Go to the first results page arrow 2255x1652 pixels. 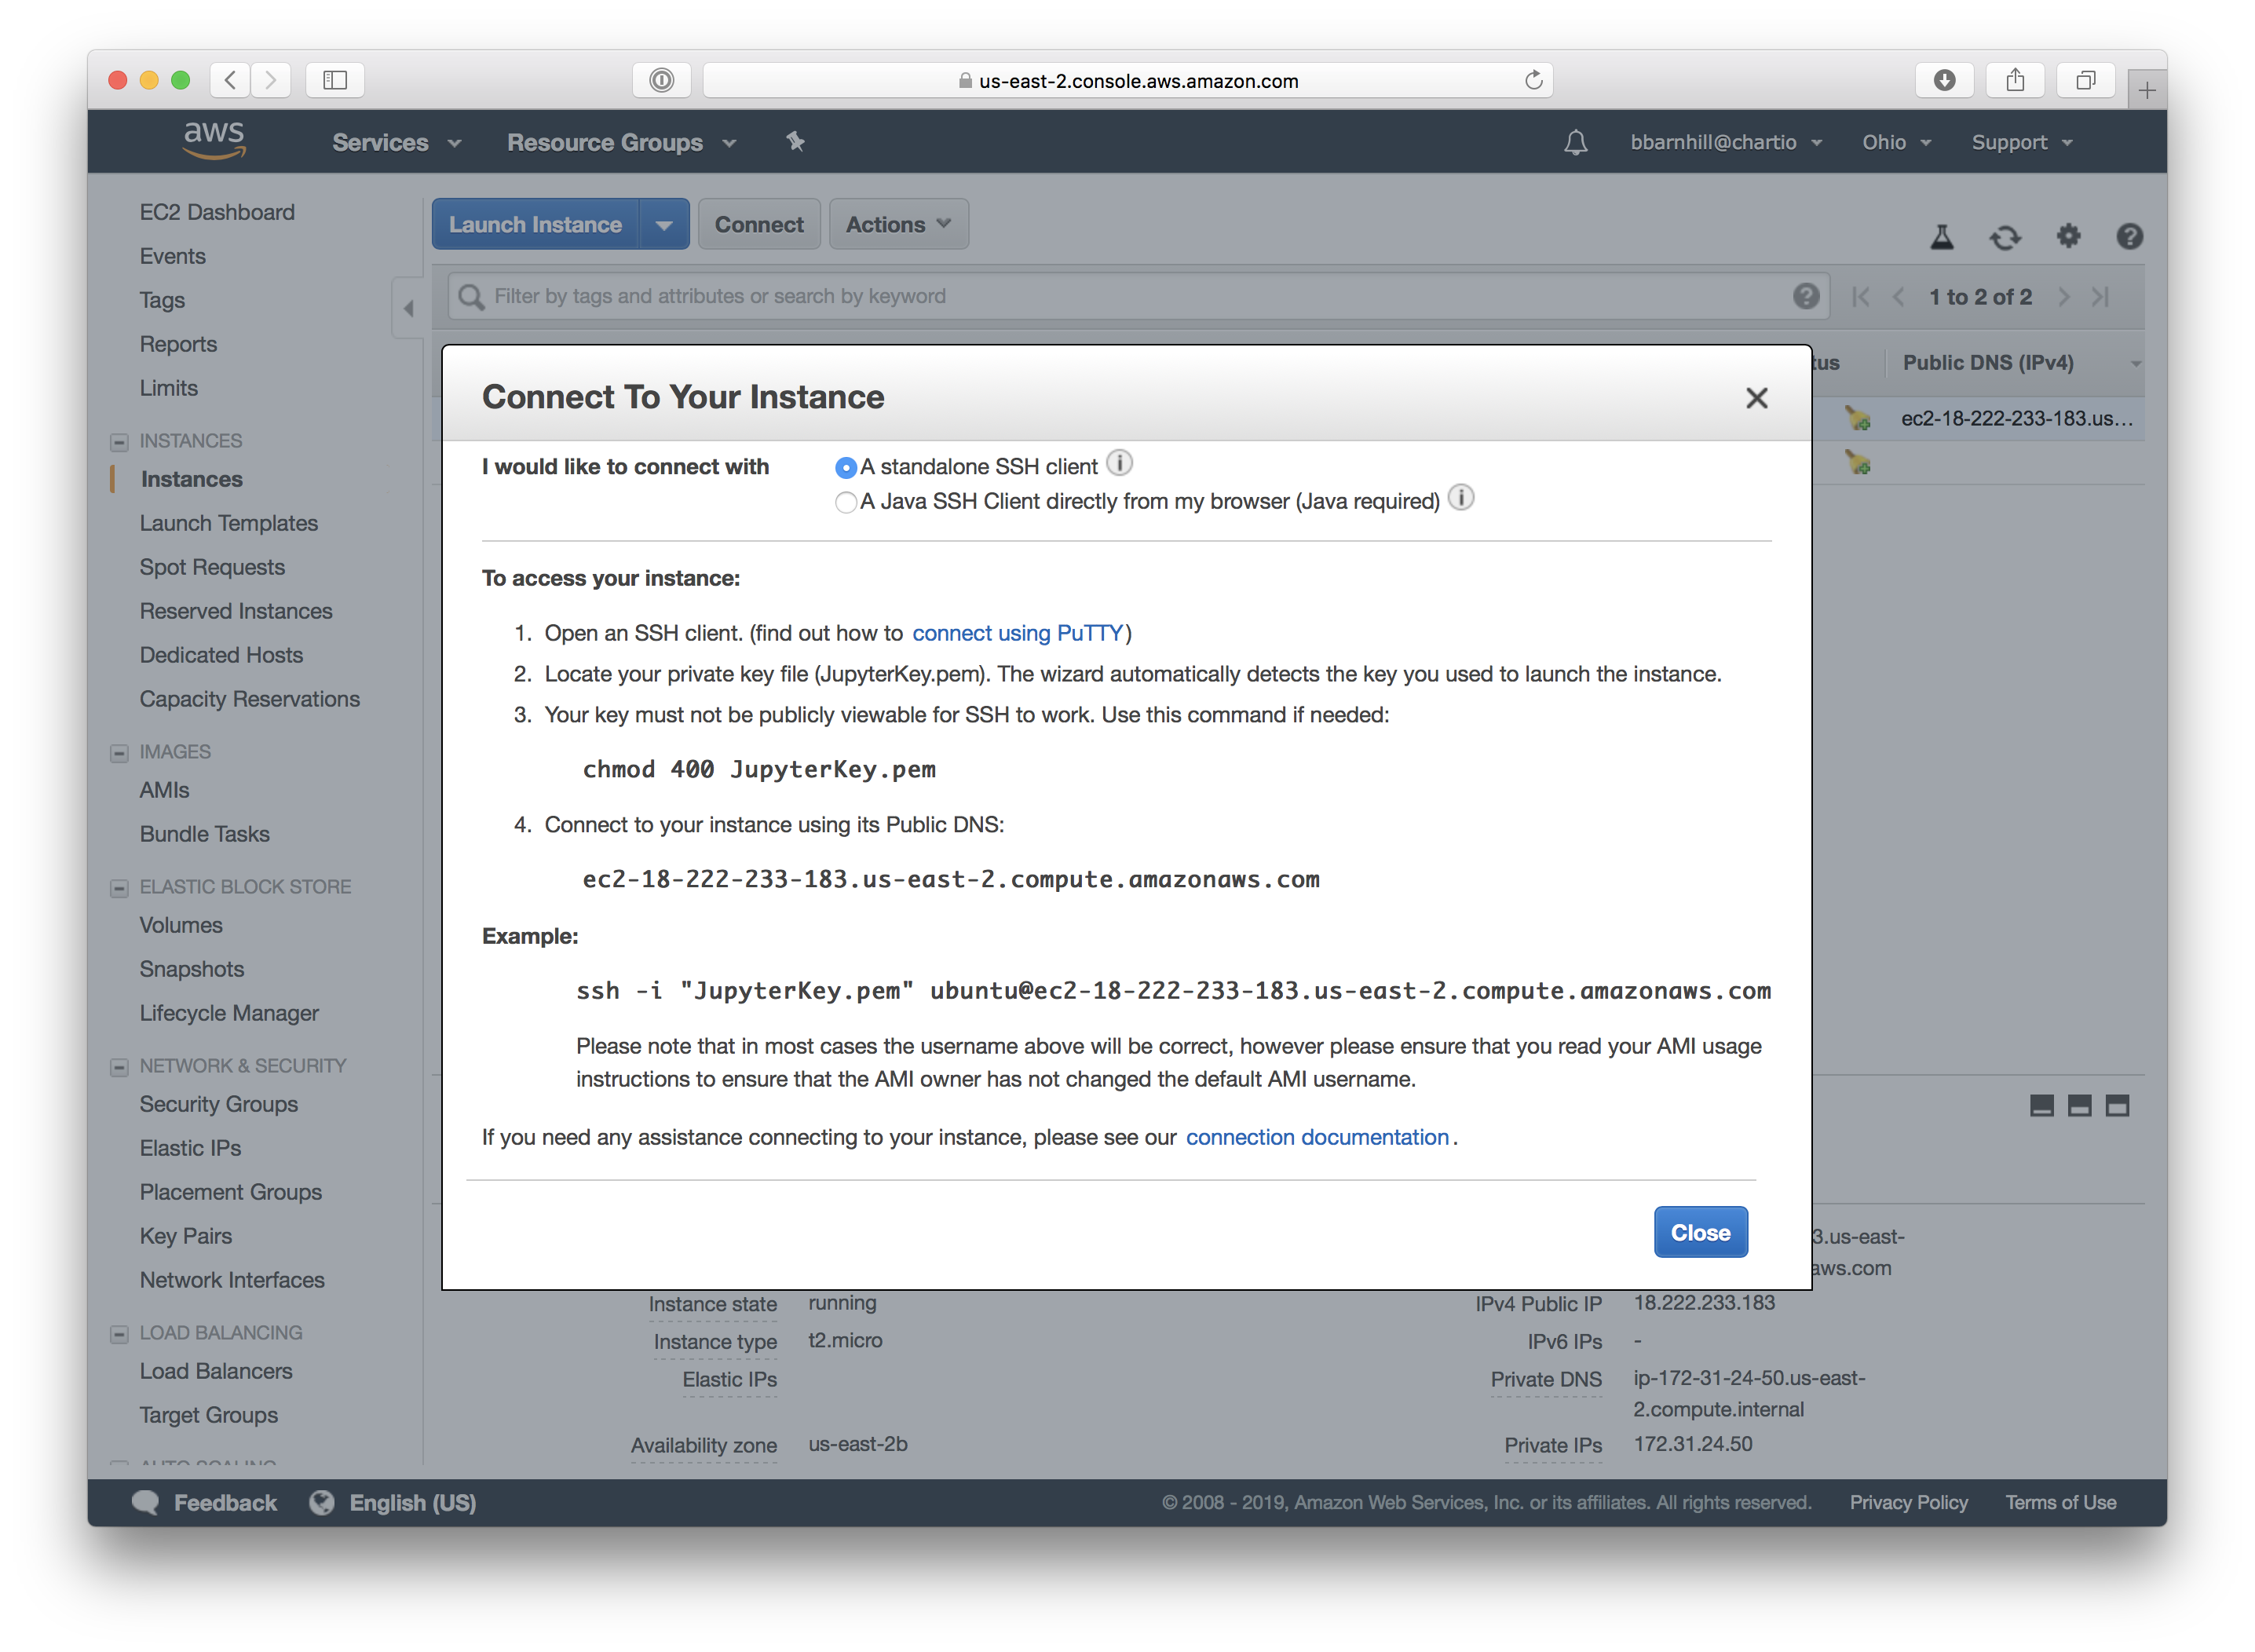pyautogui.click(x=1860, y=297)
